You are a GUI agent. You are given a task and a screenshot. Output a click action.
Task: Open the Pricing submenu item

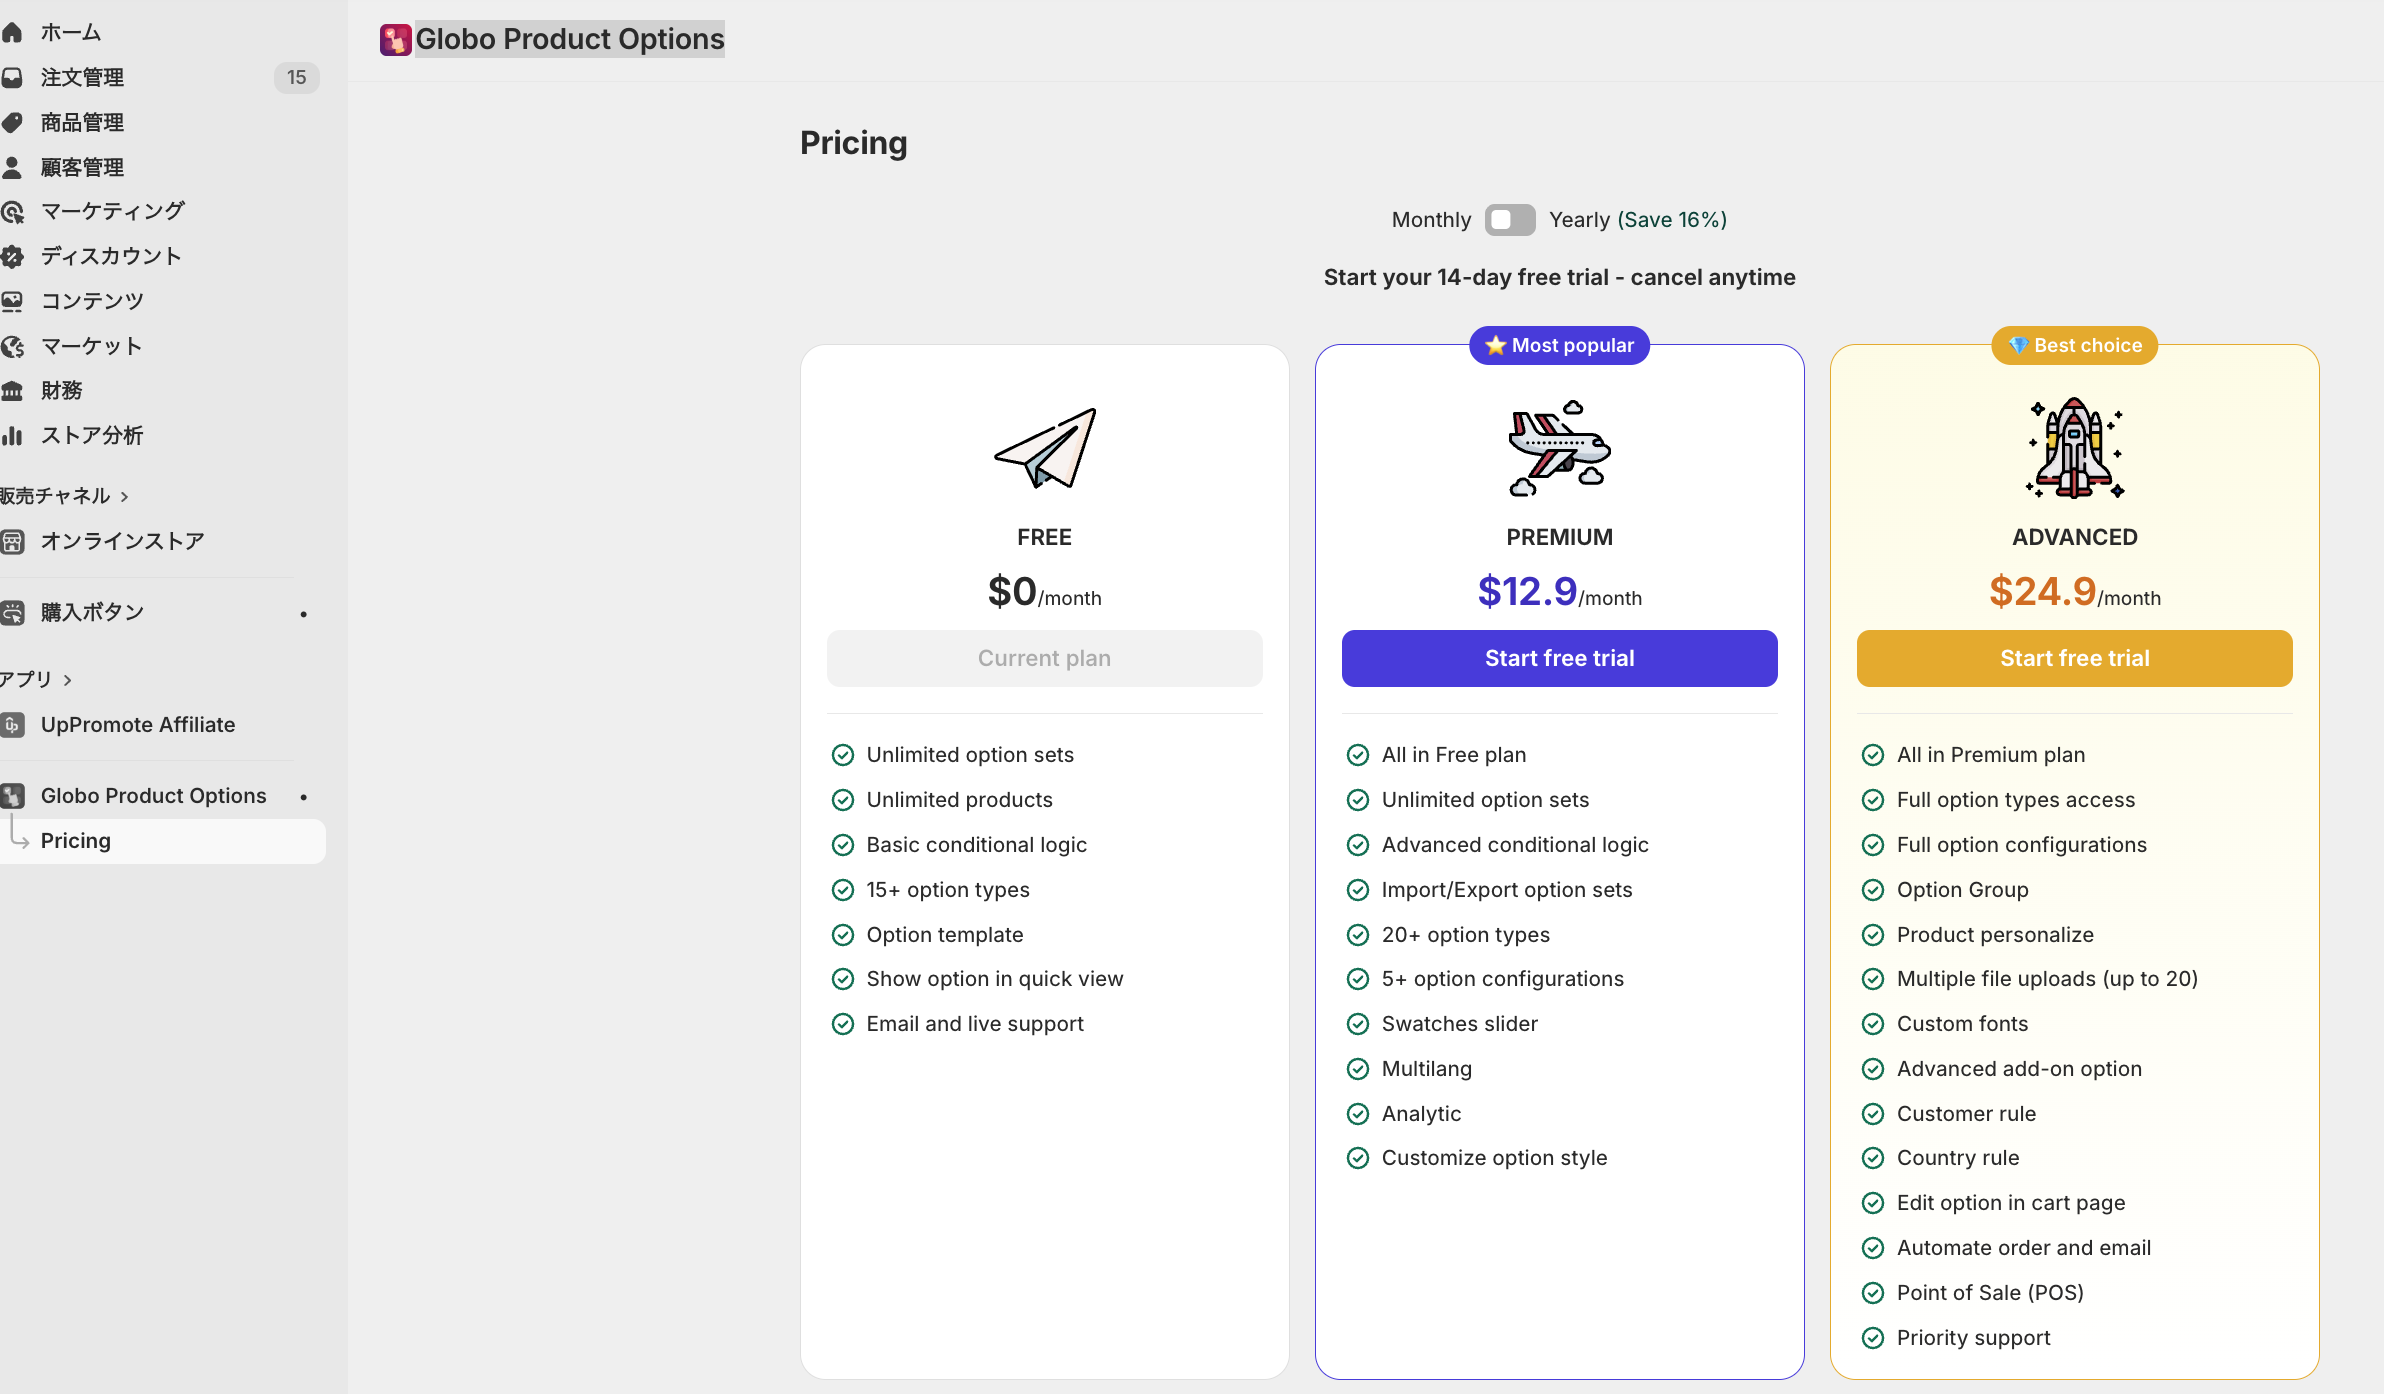(x=76, y=841)
